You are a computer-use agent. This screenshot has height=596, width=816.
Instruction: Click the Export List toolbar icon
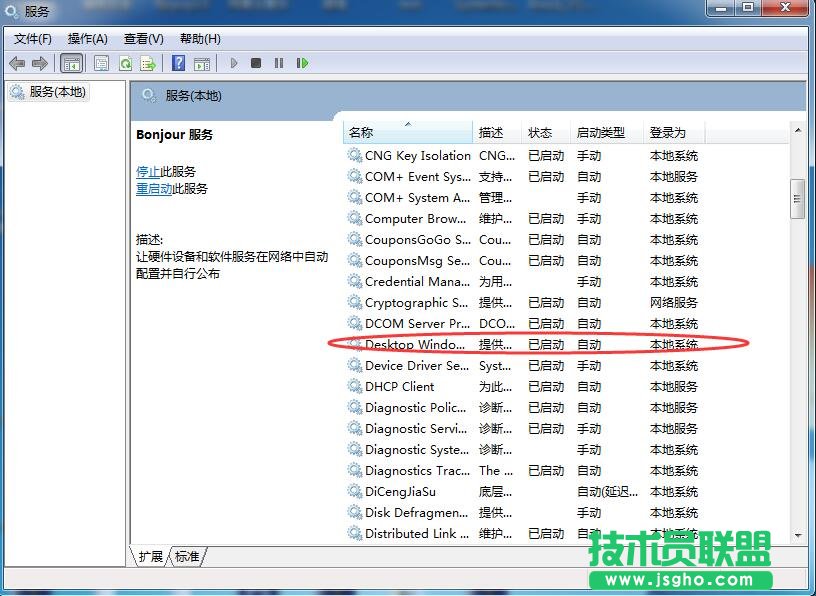click(147, 63)
